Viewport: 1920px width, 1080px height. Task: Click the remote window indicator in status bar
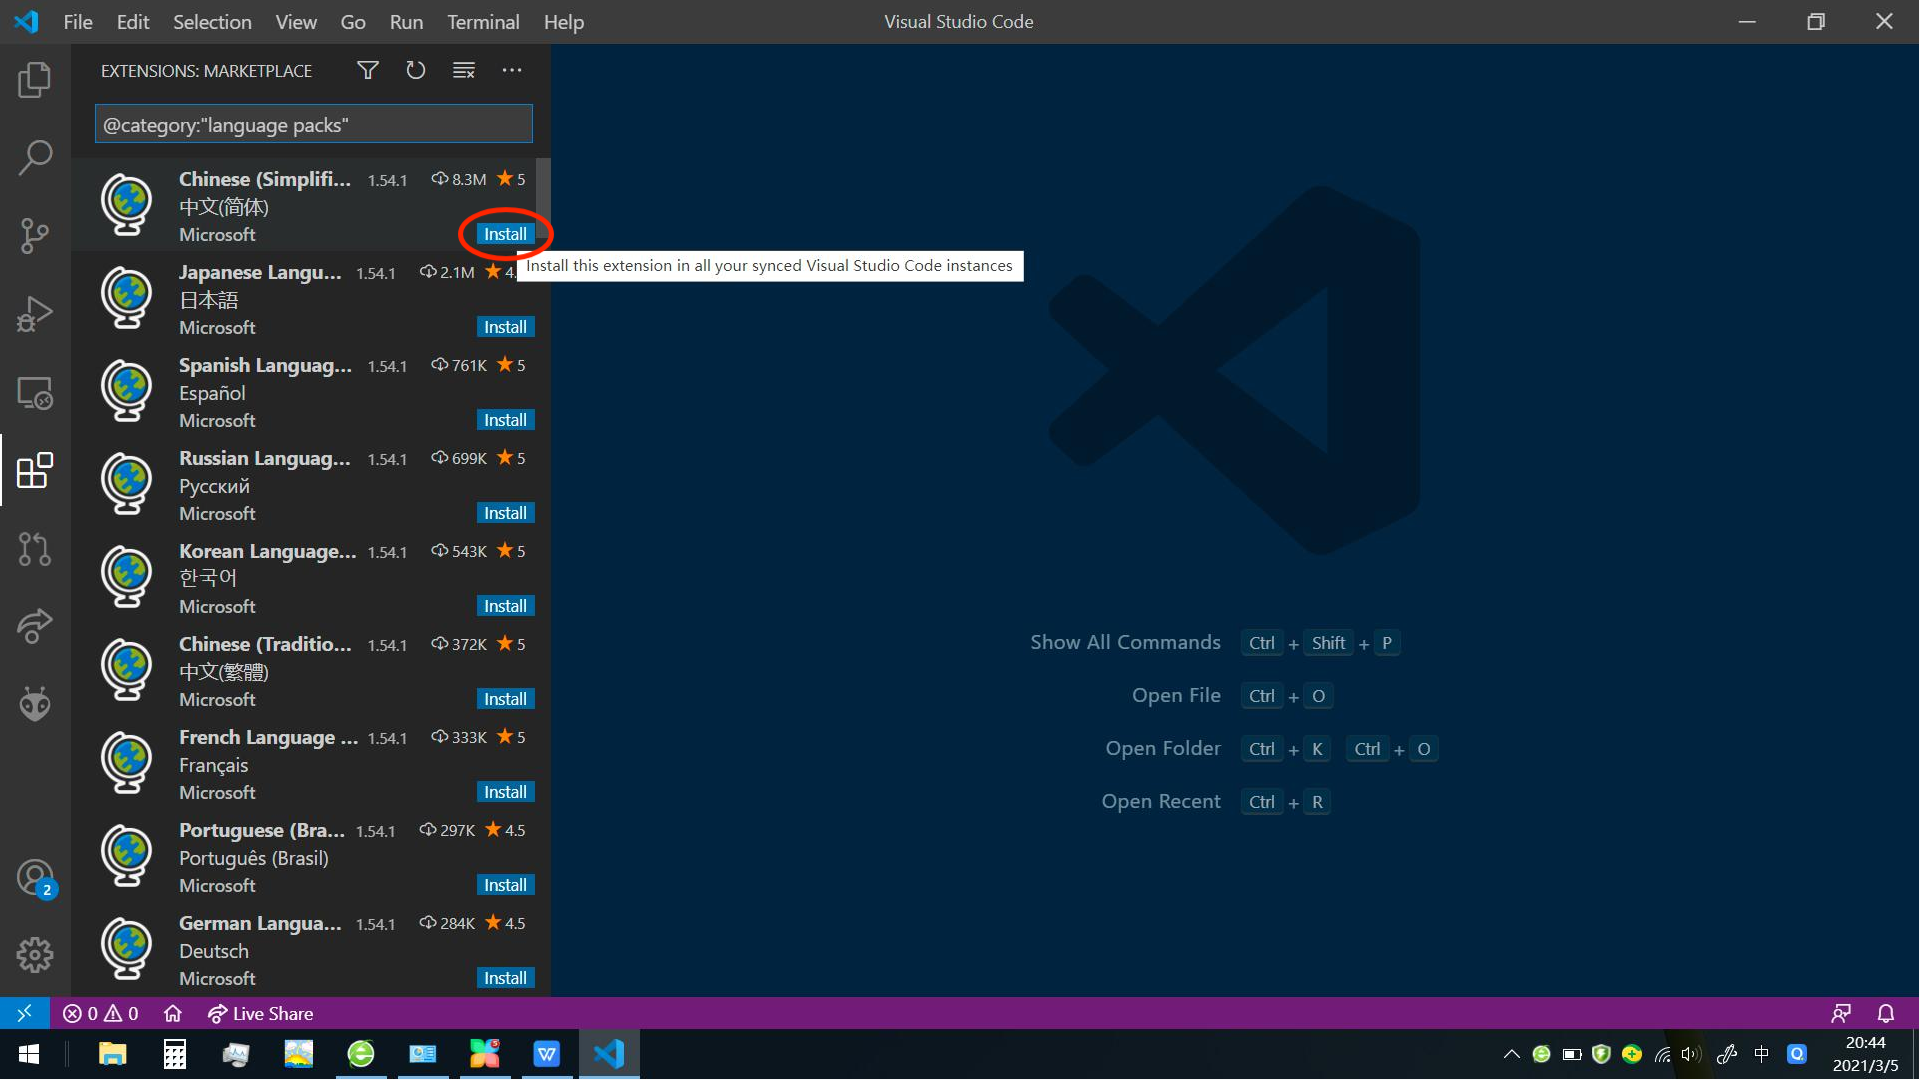pos(24,1013)
